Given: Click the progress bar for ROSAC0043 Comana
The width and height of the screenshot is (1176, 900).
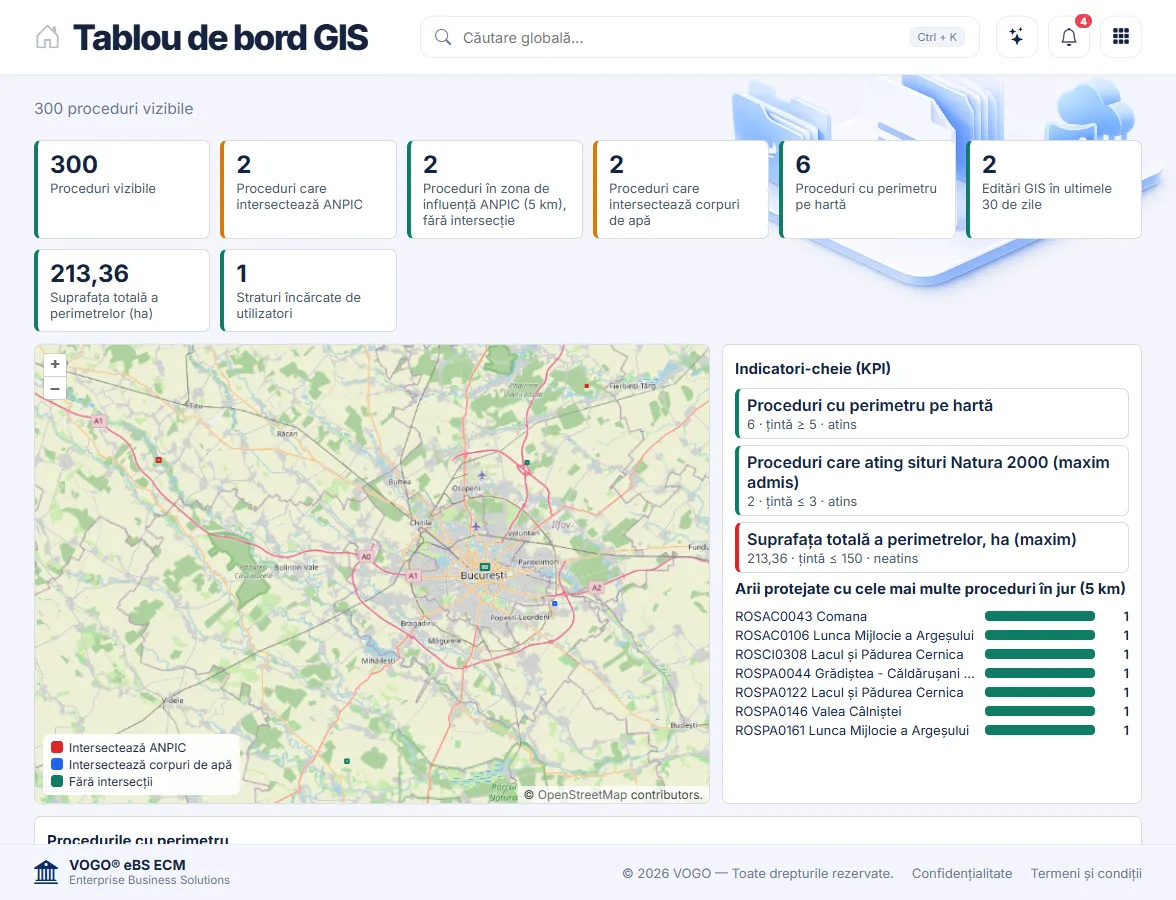Looking at the screenshot, I should (x=1040, y=616).
